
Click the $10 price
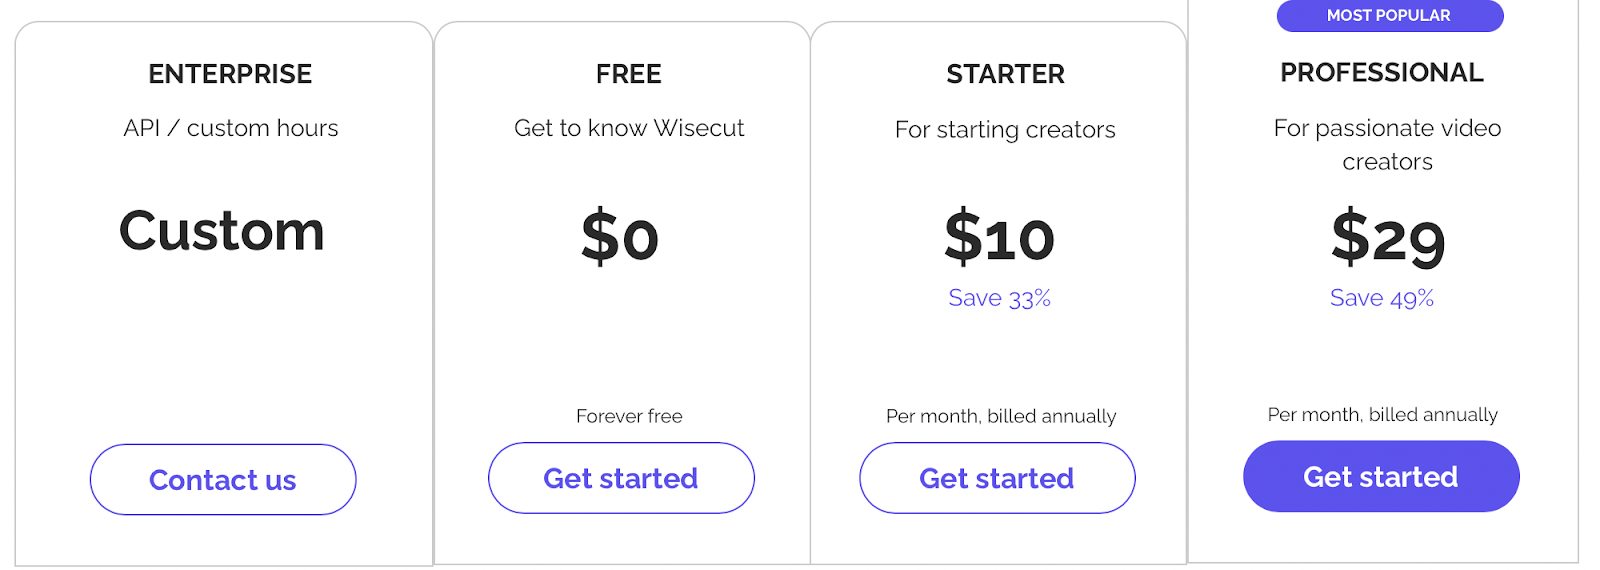[x=1000, y=237]
